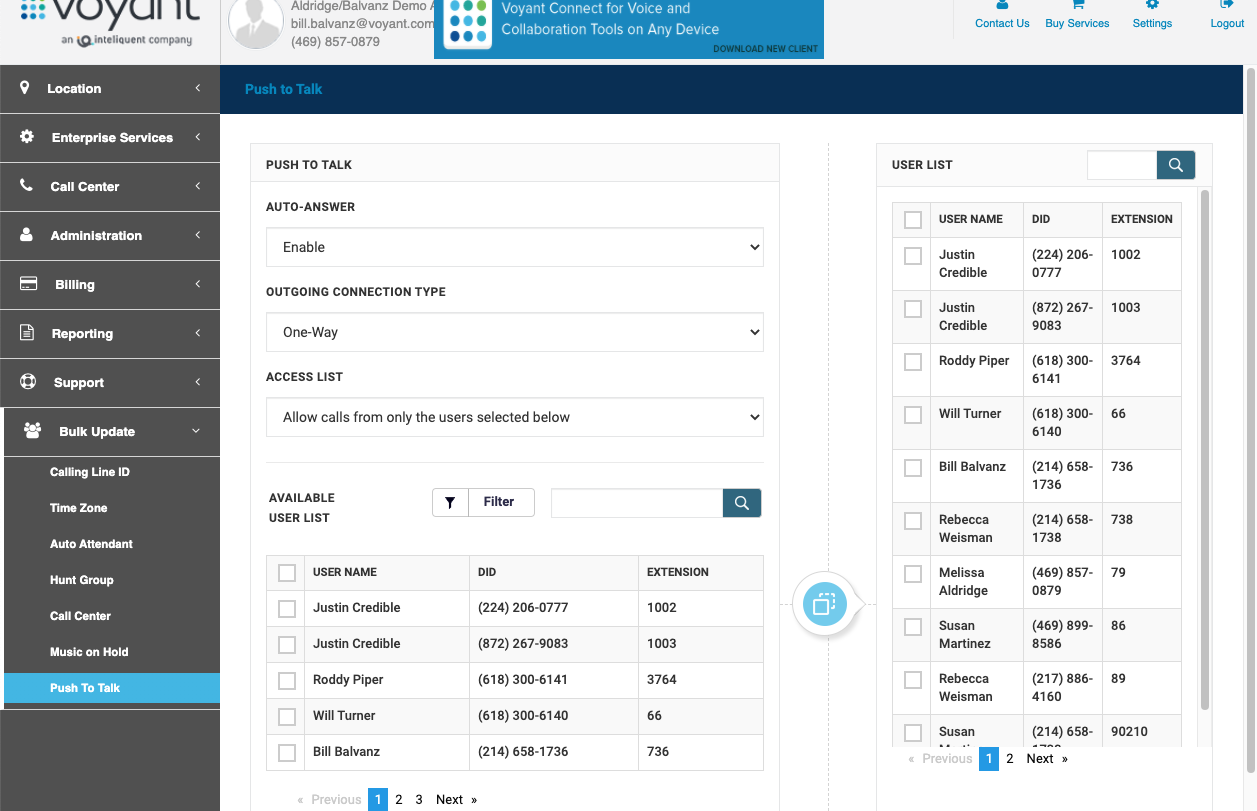This screenshot has width=1257, height=811.
Task: Click the transfer users icon between lists
Action: [824, 604]
